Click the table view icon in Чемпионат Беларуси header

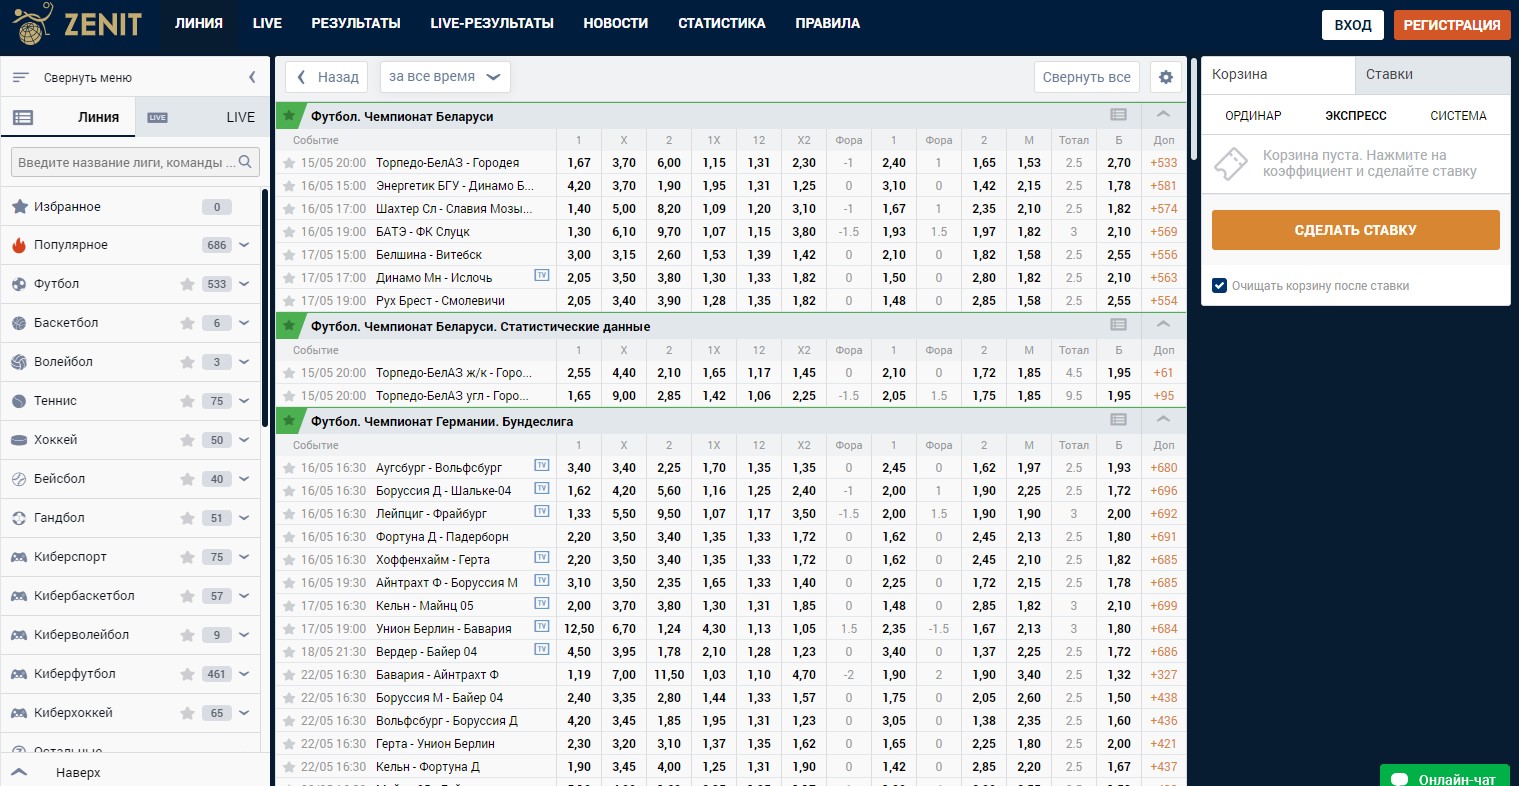pyautogui.click(x=1118, y=115)
